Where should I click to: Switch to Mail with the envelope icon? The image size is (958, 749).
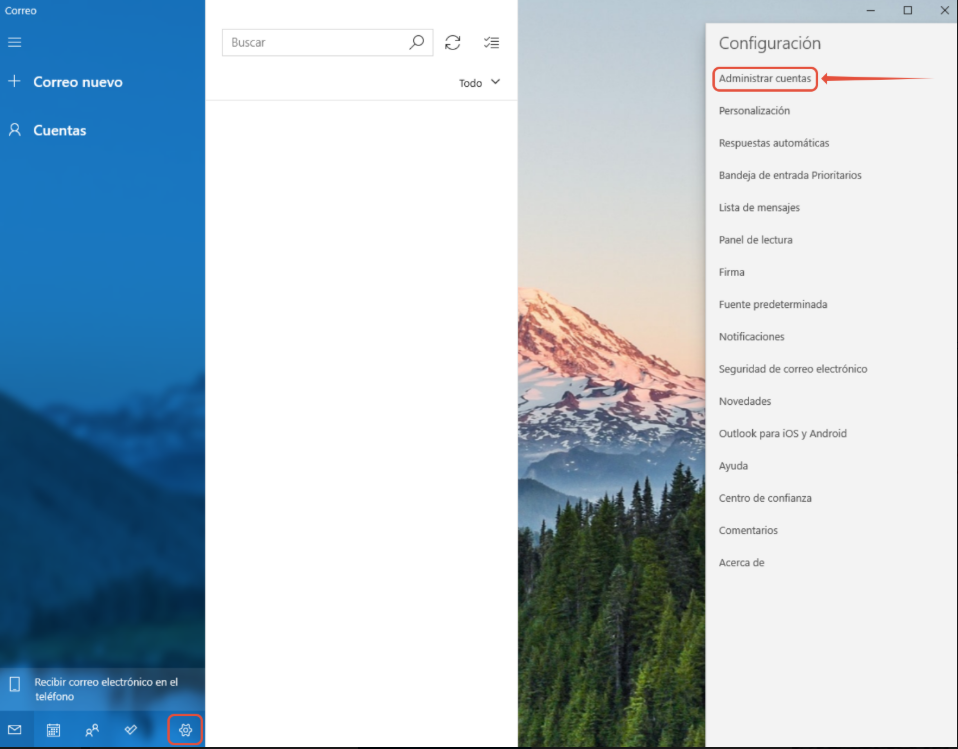15,729
